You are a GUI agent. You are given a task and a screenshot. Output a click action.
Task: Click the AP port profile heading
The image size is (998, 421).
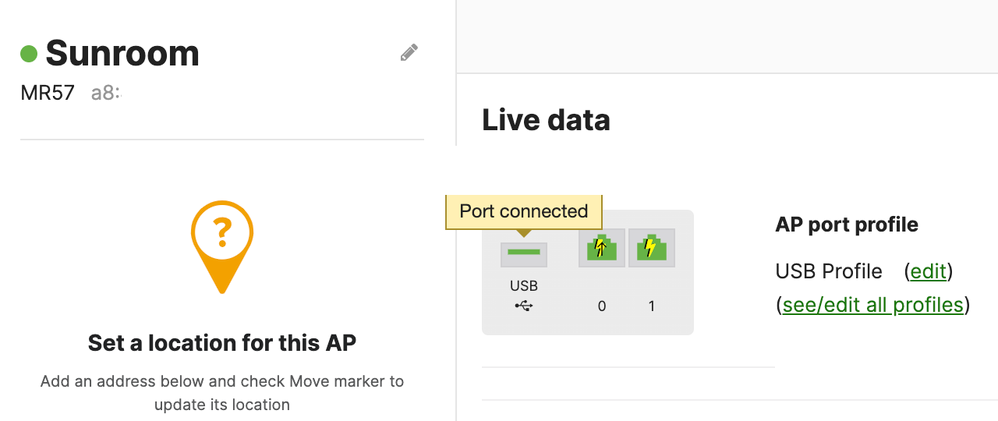(846, 224)
